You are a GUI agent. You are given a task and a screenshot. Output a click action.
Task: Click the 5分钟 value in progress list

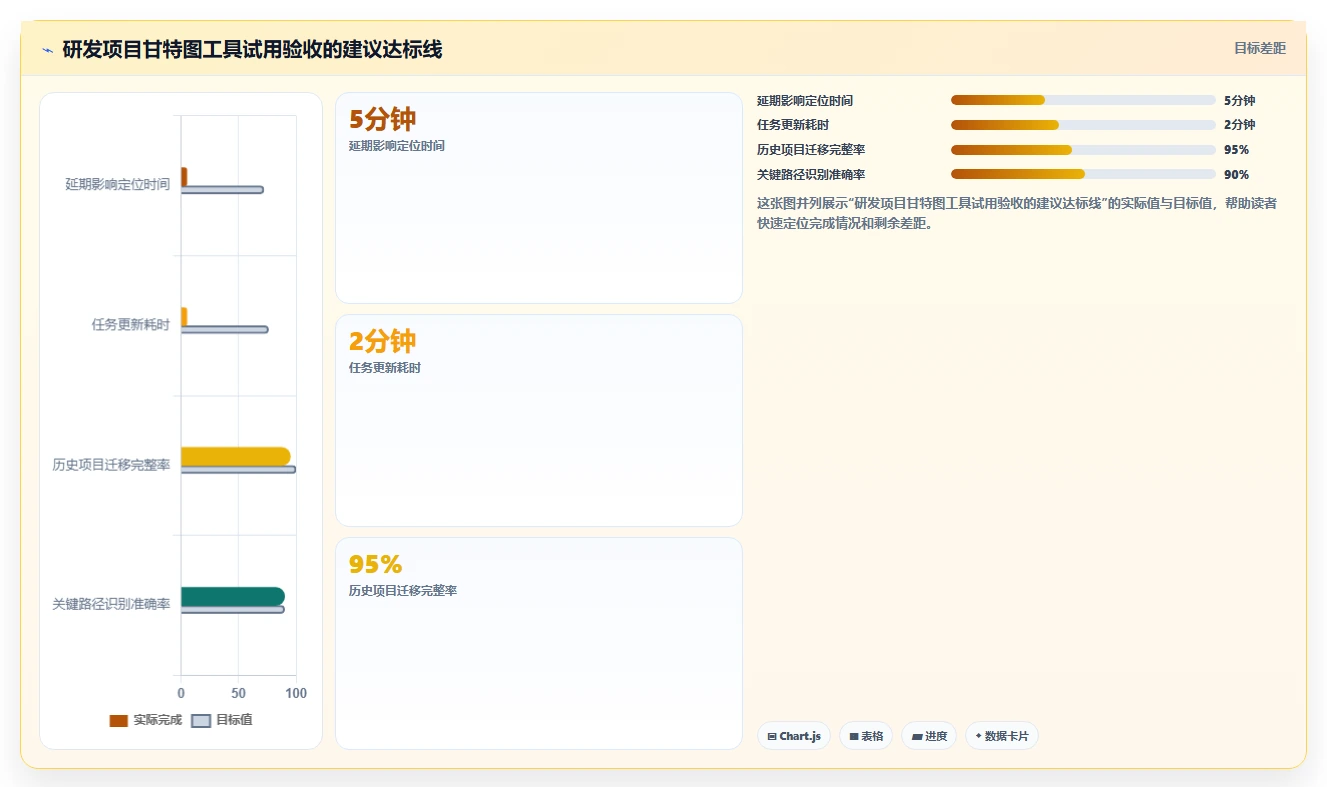(x=1239, y=100)
